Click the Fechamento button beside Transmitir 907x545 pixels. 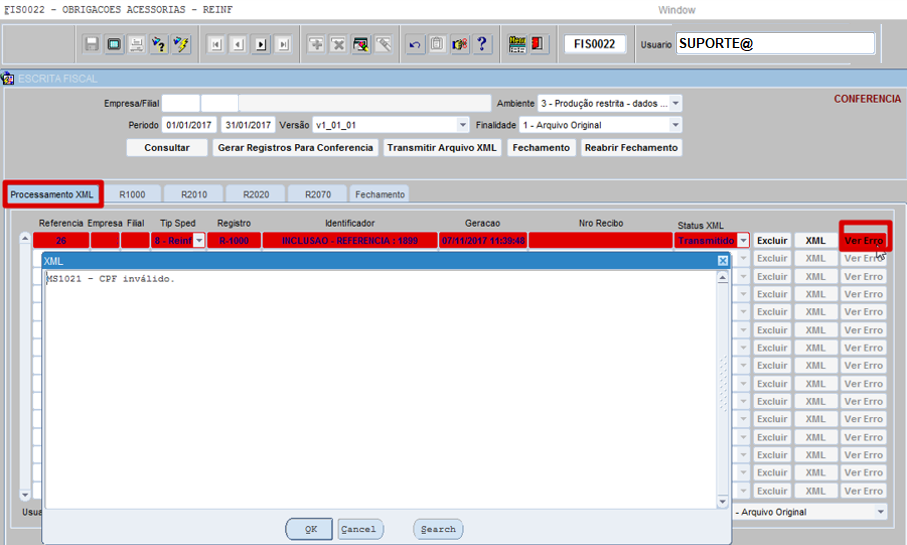click(541, 148)
